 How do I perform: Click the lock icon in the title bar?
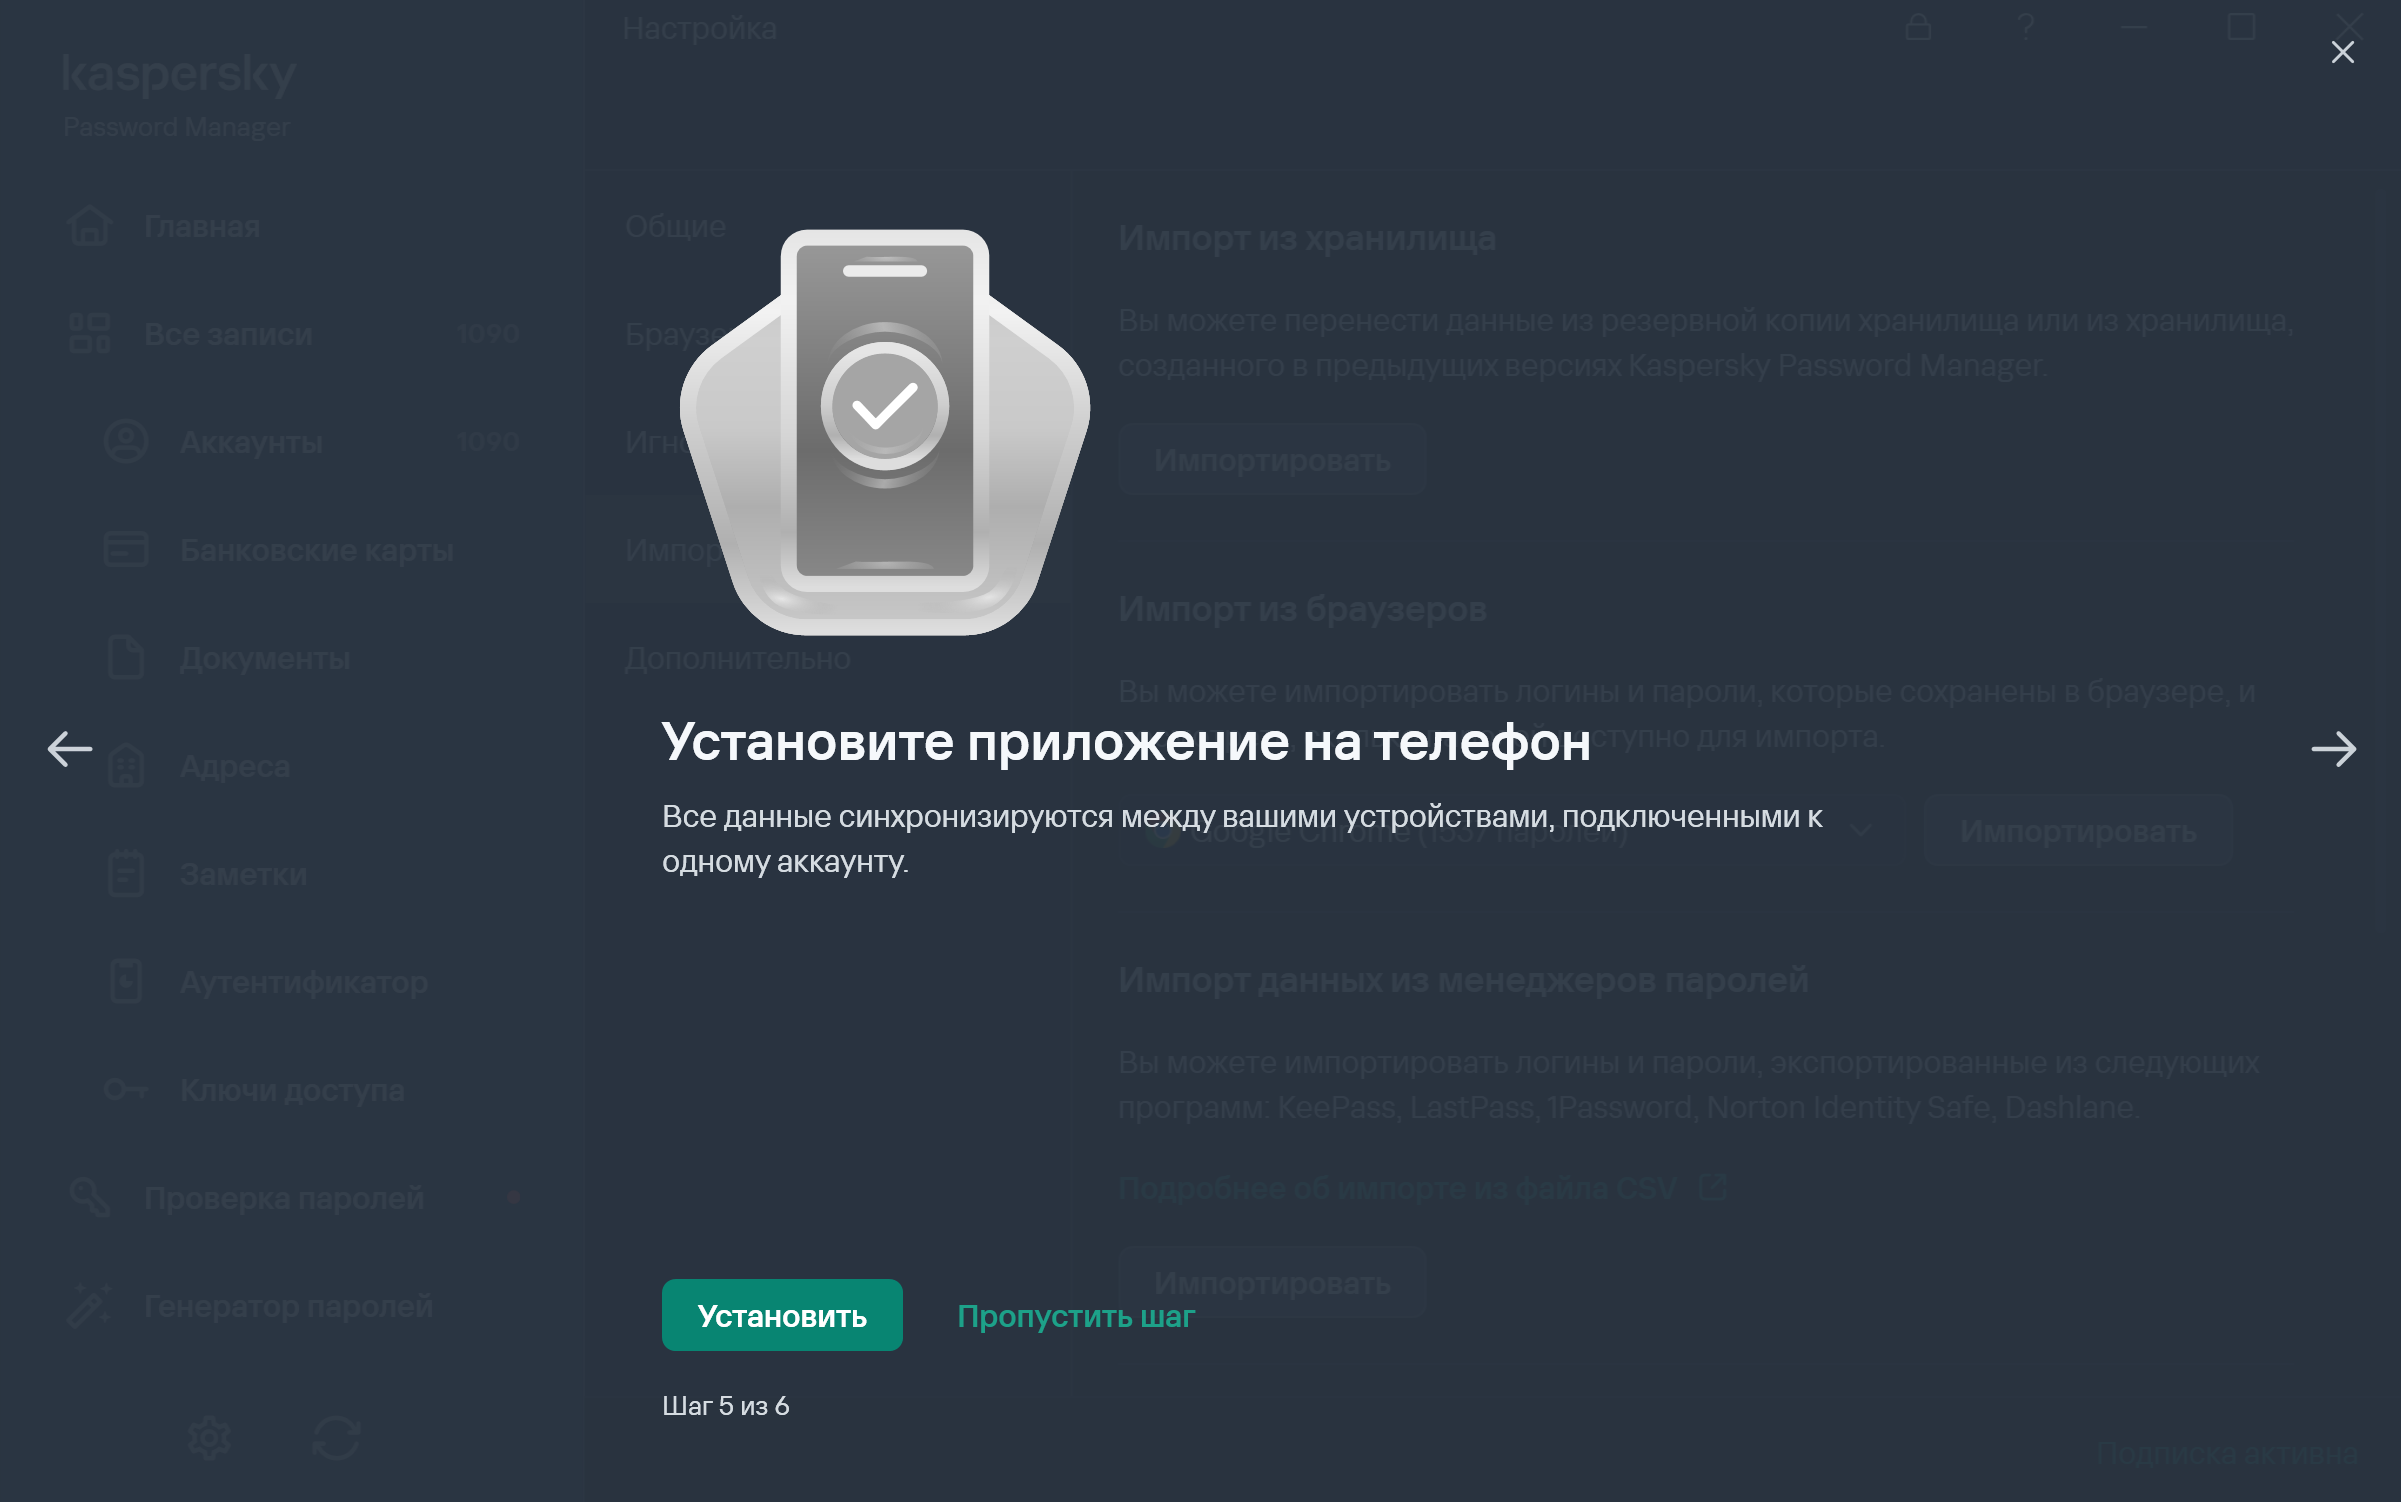tap(1917, 27)
